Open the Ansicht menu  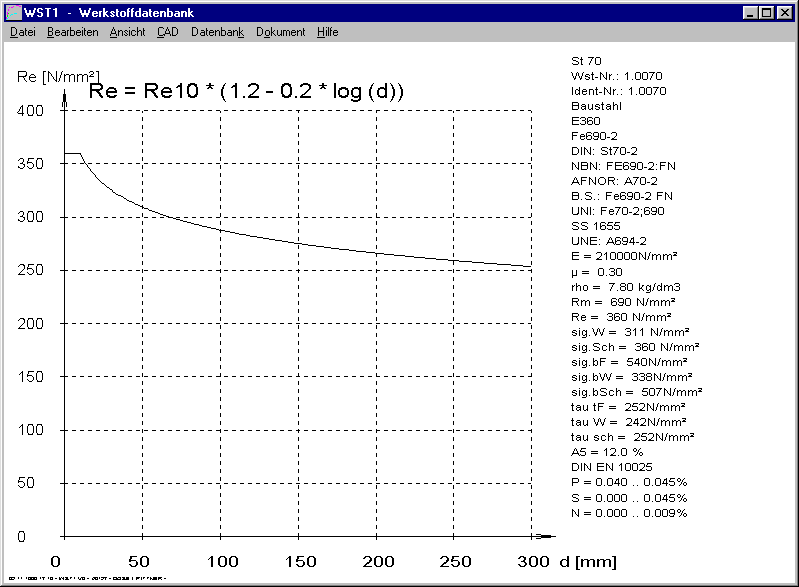point(127,32)
